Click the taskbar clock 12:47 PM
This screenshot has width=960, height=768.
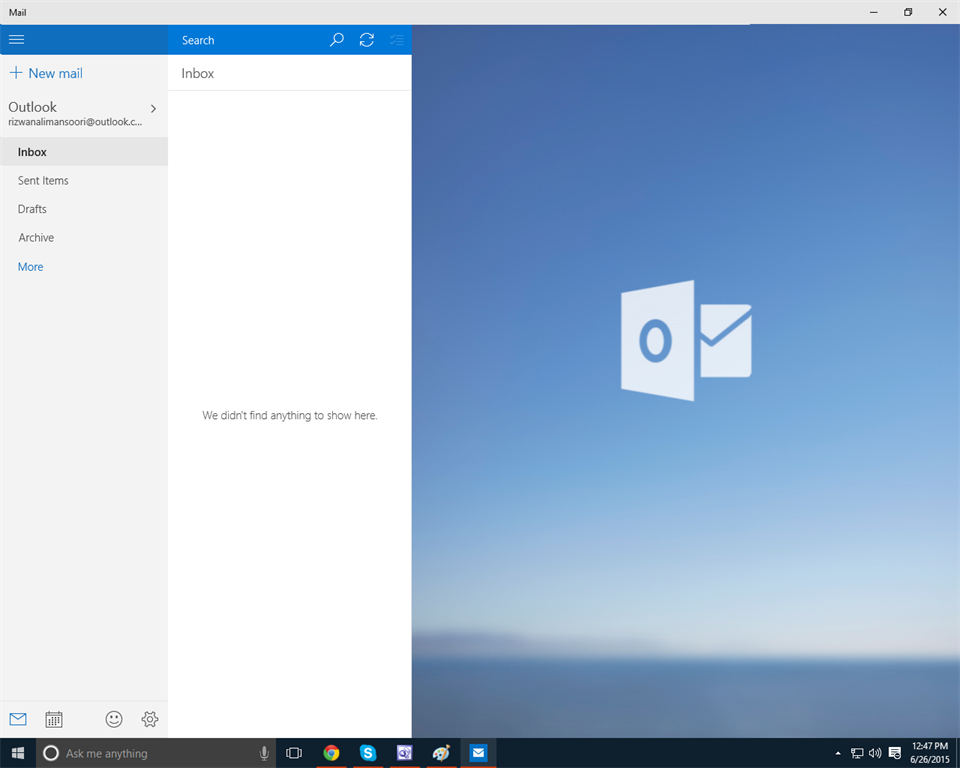(929, 746)
